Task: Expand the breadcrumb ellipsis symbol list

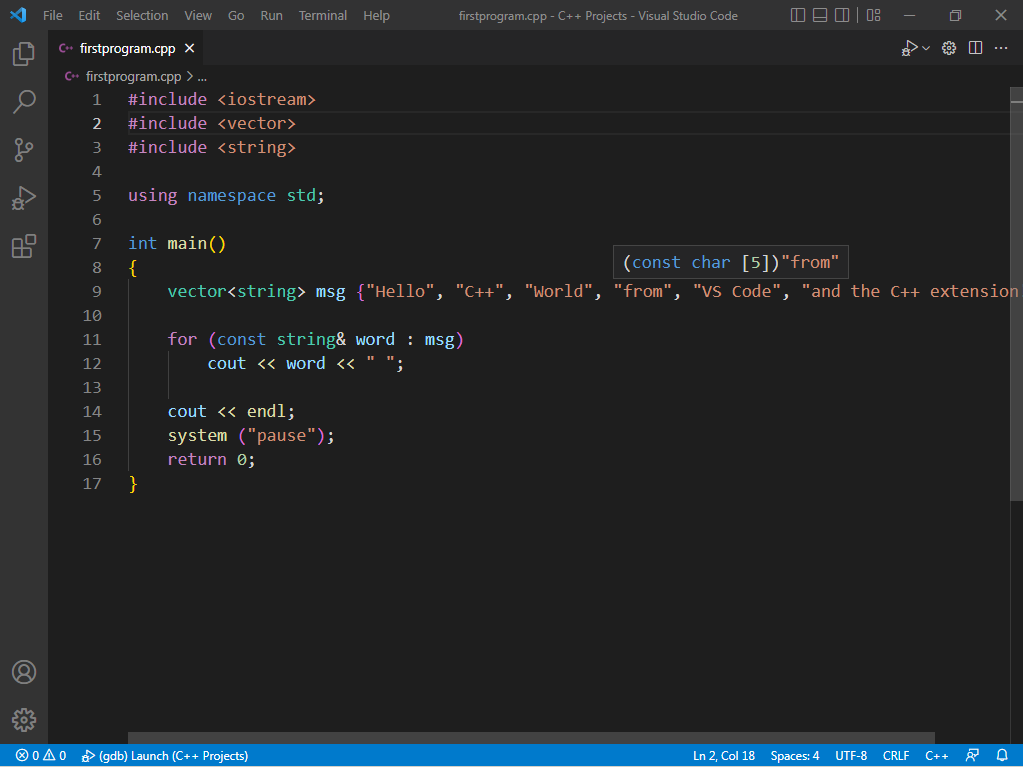Action: [202, 76]
